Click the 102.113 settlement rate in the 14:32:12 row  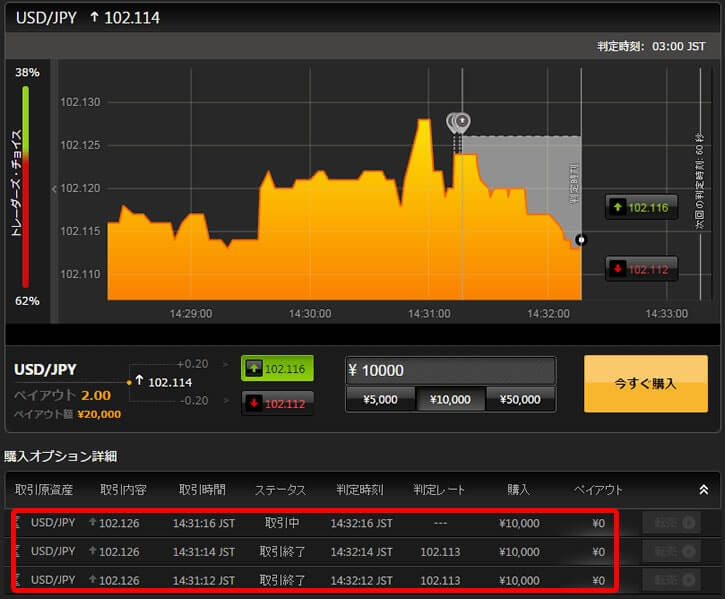440,580
